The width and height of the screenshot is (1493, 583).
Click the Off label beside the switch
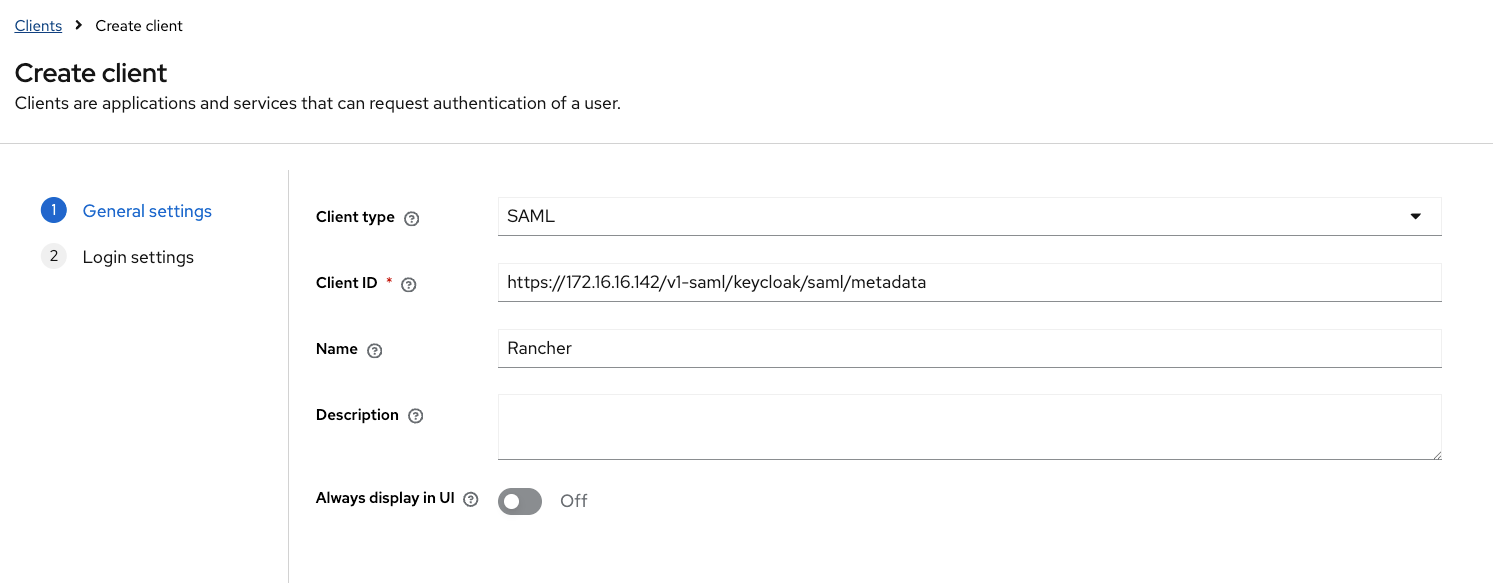tap(574, 501)
